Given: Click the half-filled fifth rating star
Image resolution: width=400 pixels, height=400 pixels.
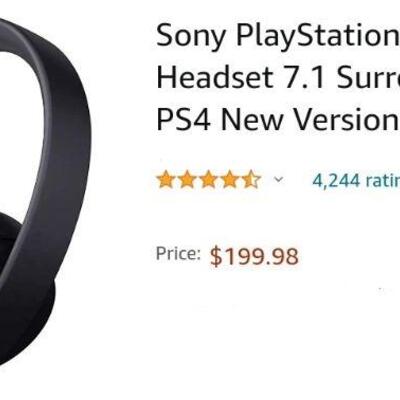Looking at the screenshot, I should pos(251,180).
